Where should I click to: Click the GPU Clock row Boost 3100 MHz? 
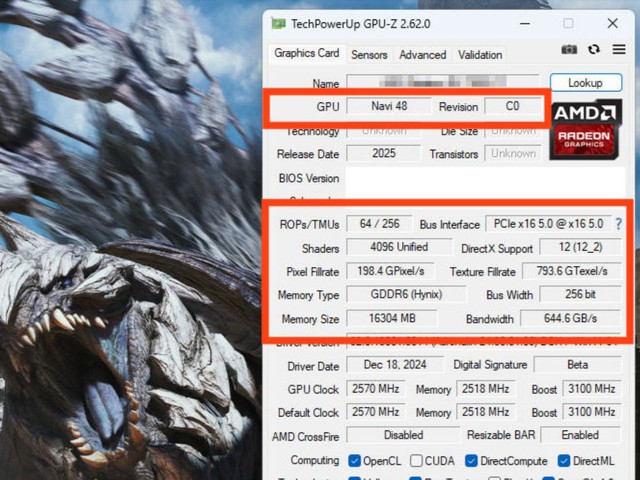[x=592, y=389]
